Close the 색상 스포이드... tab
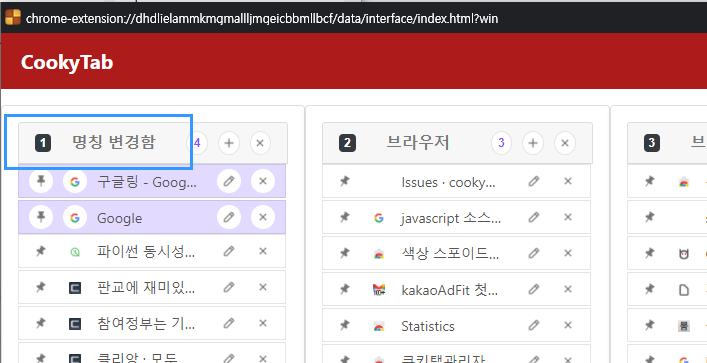Screen dimensions: 707x363 coord(568,253)
